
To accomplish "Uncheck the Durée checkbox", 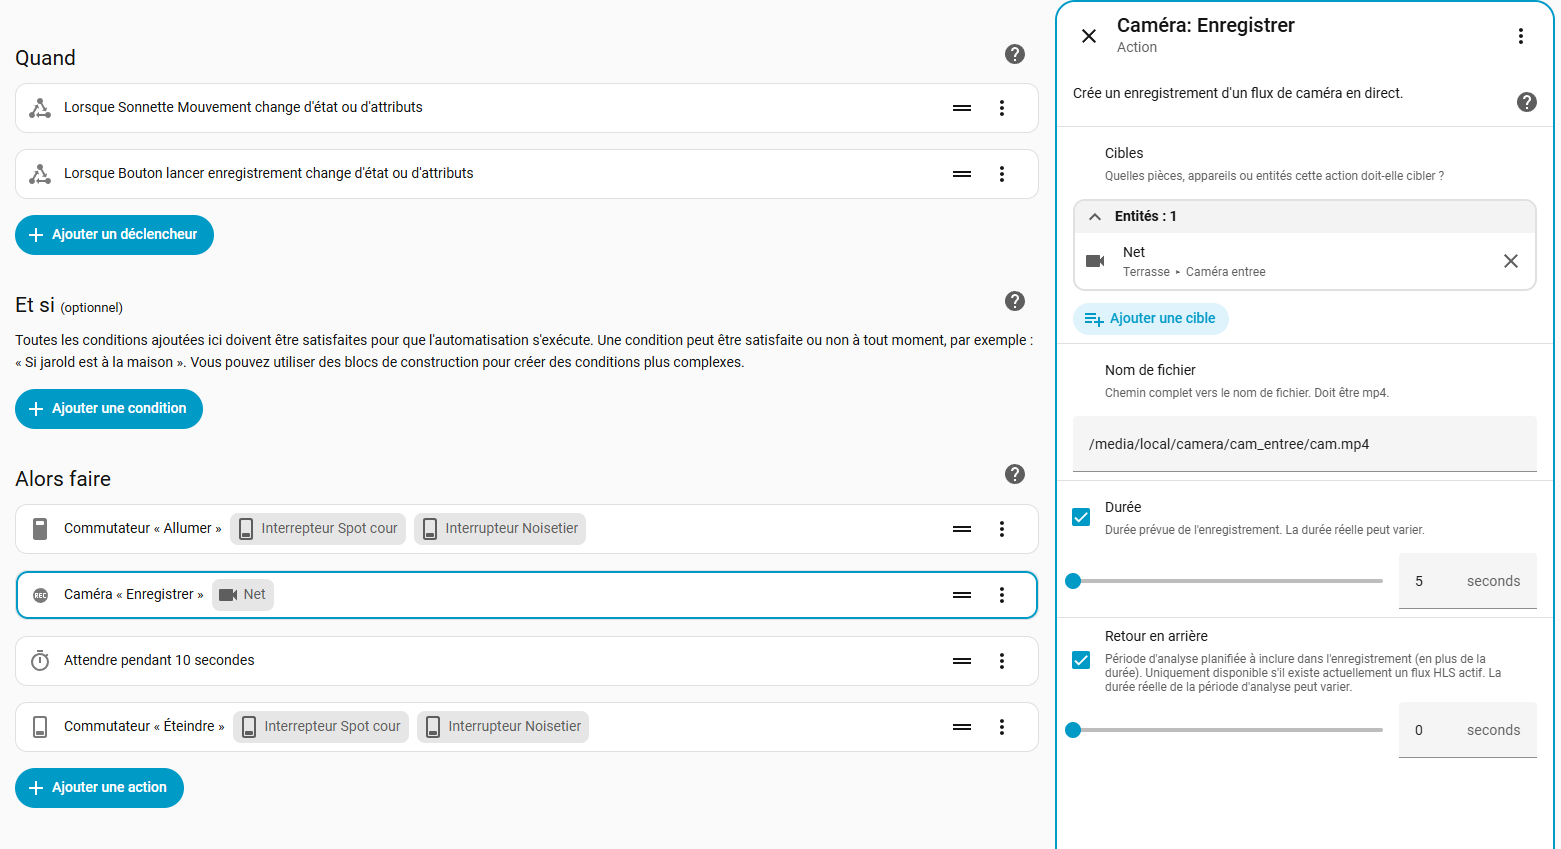I will [x=1081, y=517].
